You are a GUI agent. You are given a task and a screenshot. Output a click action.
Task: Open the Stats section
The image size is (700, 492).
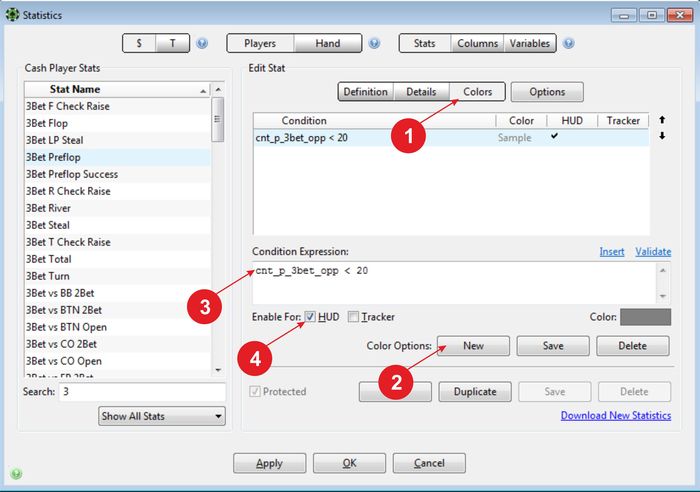(425, 43)
